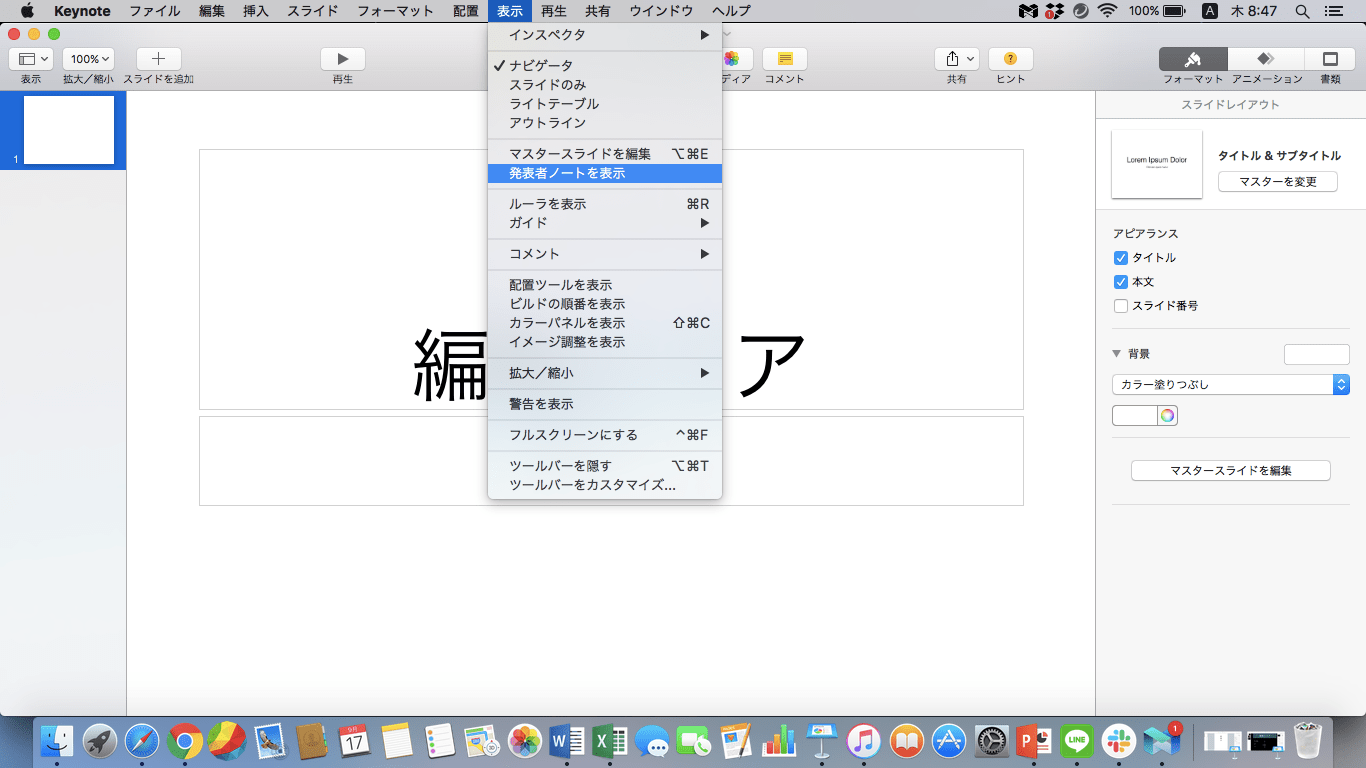Open the color wheel next to background fill
Image resolution: width=1366 pixels, height=768 pixels.
point(1166,415)
